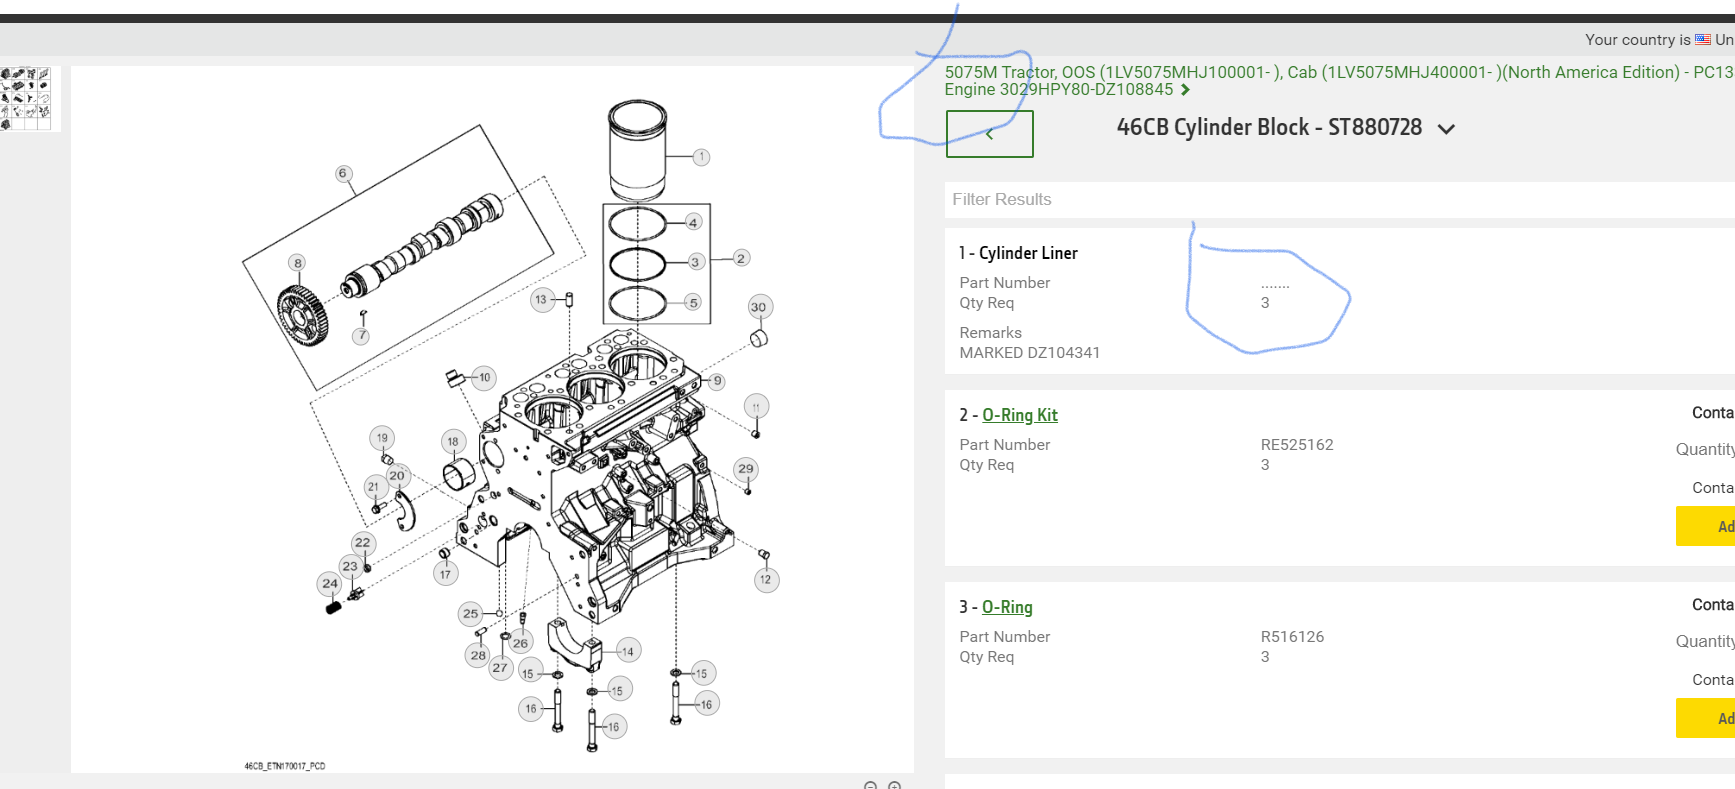The height and width of the screenshot is (789, 1735).
Task: Click the zoom in magnifier icon below diagram
Action: click(x=895, y=785)
